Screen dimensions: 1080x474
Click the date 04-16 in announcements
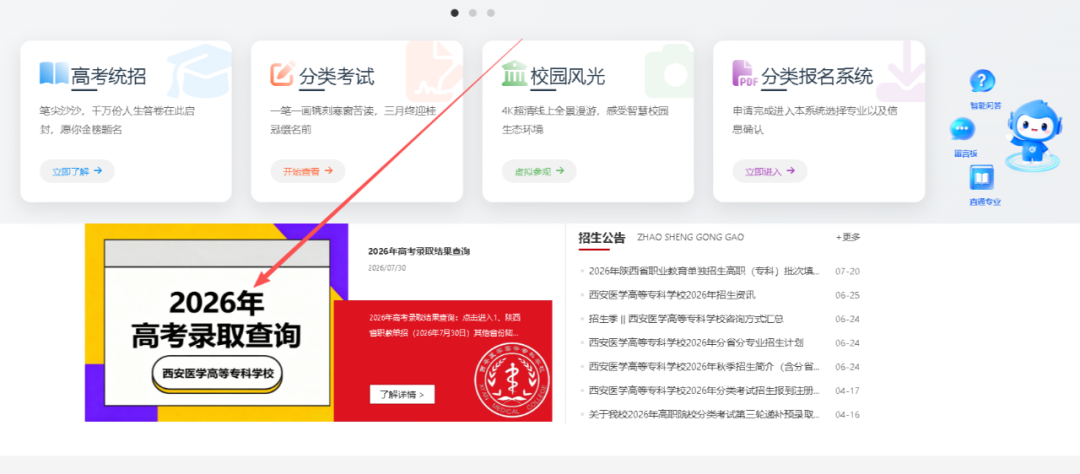(x=847, y=415)
